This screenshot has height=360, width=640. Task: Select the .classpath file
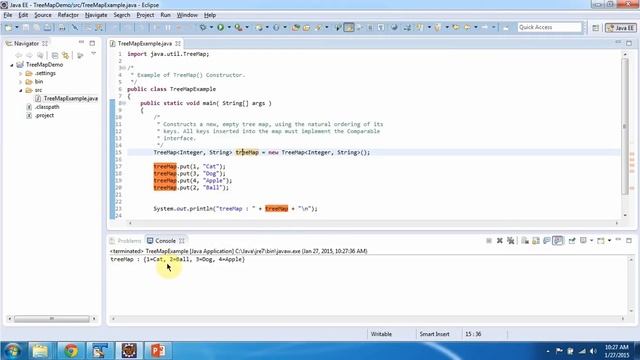[x=47, y=107]
